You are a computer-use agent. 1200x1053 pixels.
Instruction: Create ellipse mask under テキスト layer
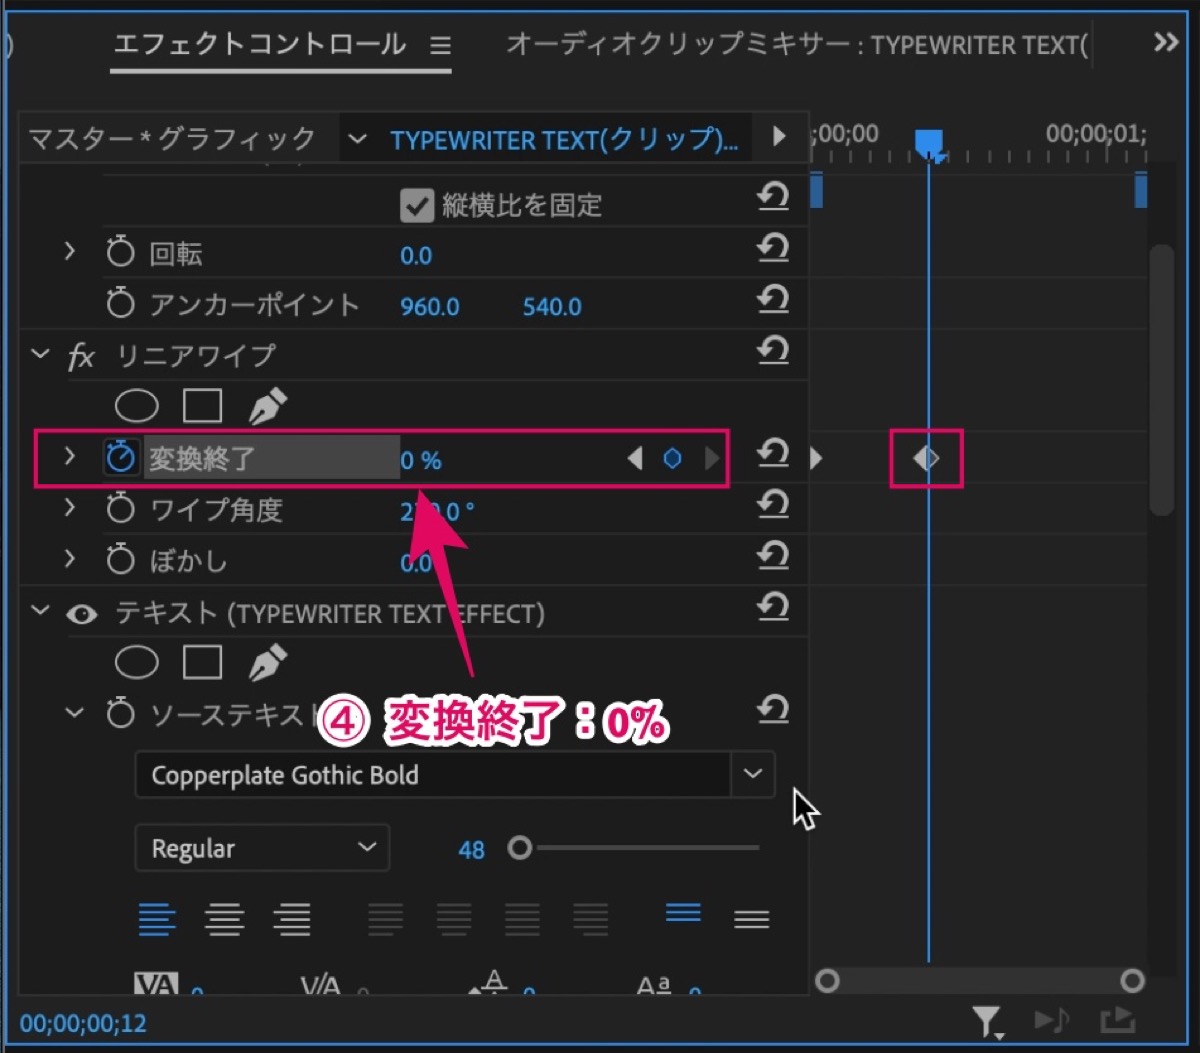137,662
